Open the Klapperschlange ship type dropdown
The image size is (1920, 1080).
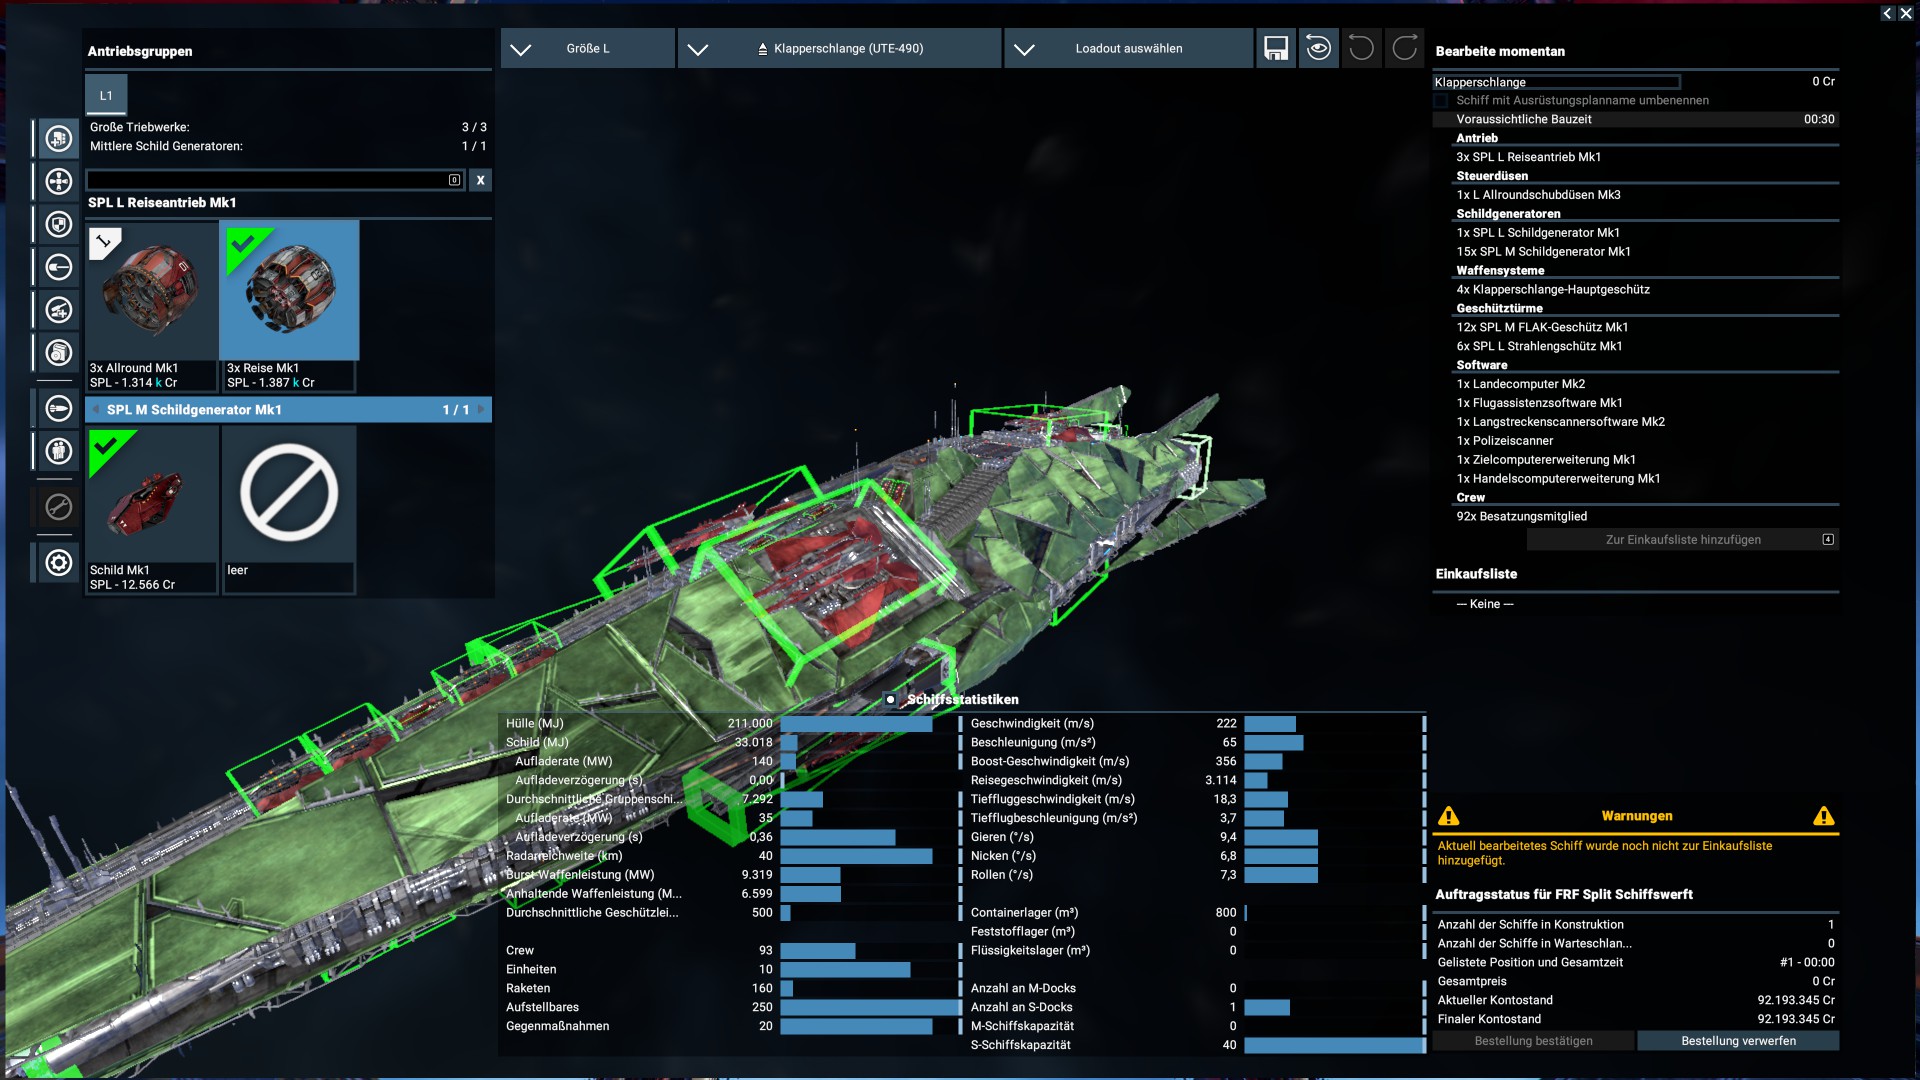[839, 48]
